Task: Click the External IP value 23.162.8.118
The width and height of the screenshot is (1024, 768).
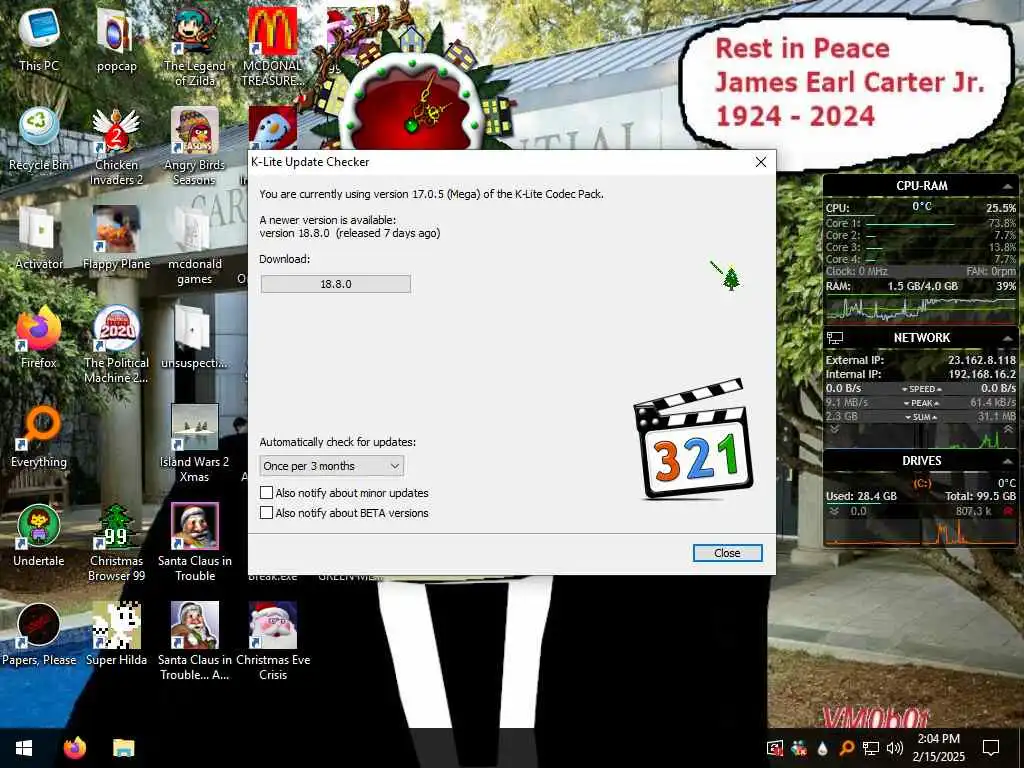Action: [982, 360]
